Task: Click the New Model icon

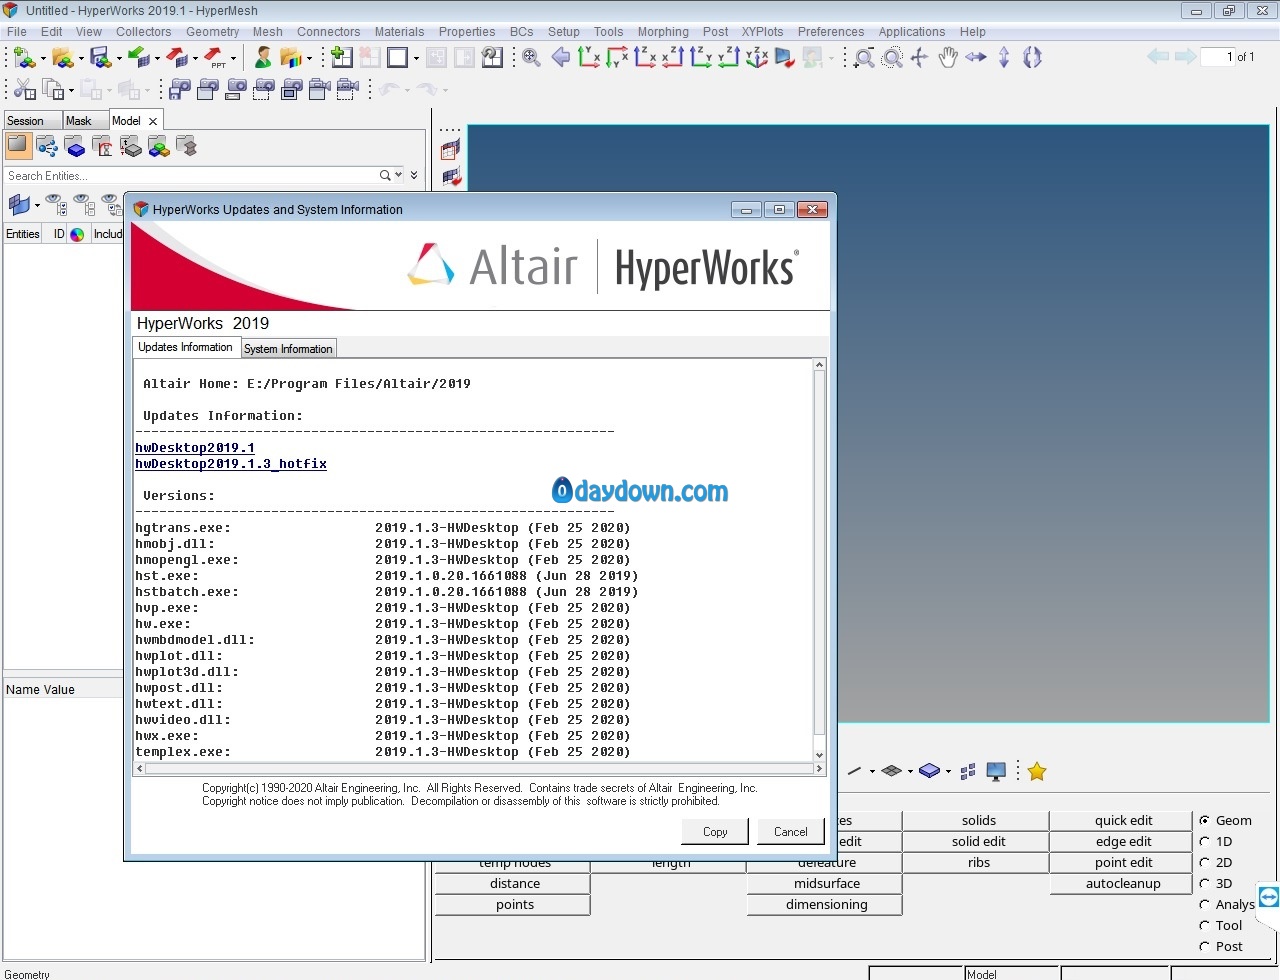Action: coord(24,57)
